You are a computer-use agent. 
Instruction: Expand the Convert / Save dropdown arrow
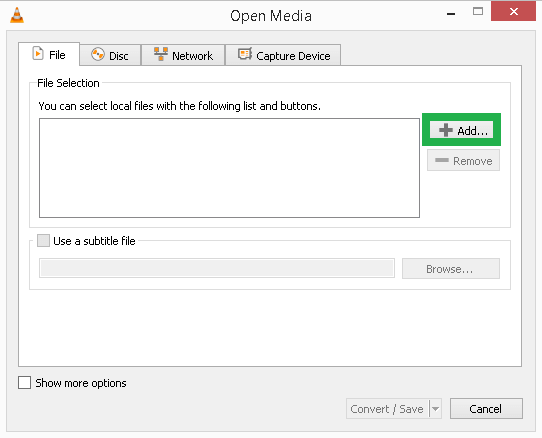[436, 409]
